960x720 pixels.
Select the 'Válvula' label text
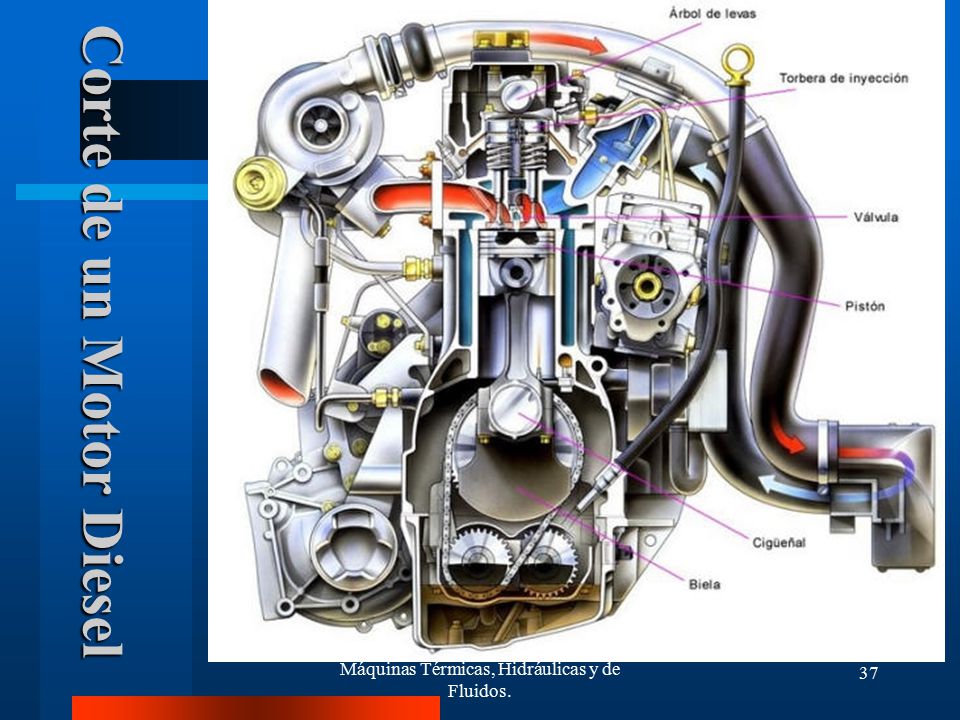(x=876, y=217)
